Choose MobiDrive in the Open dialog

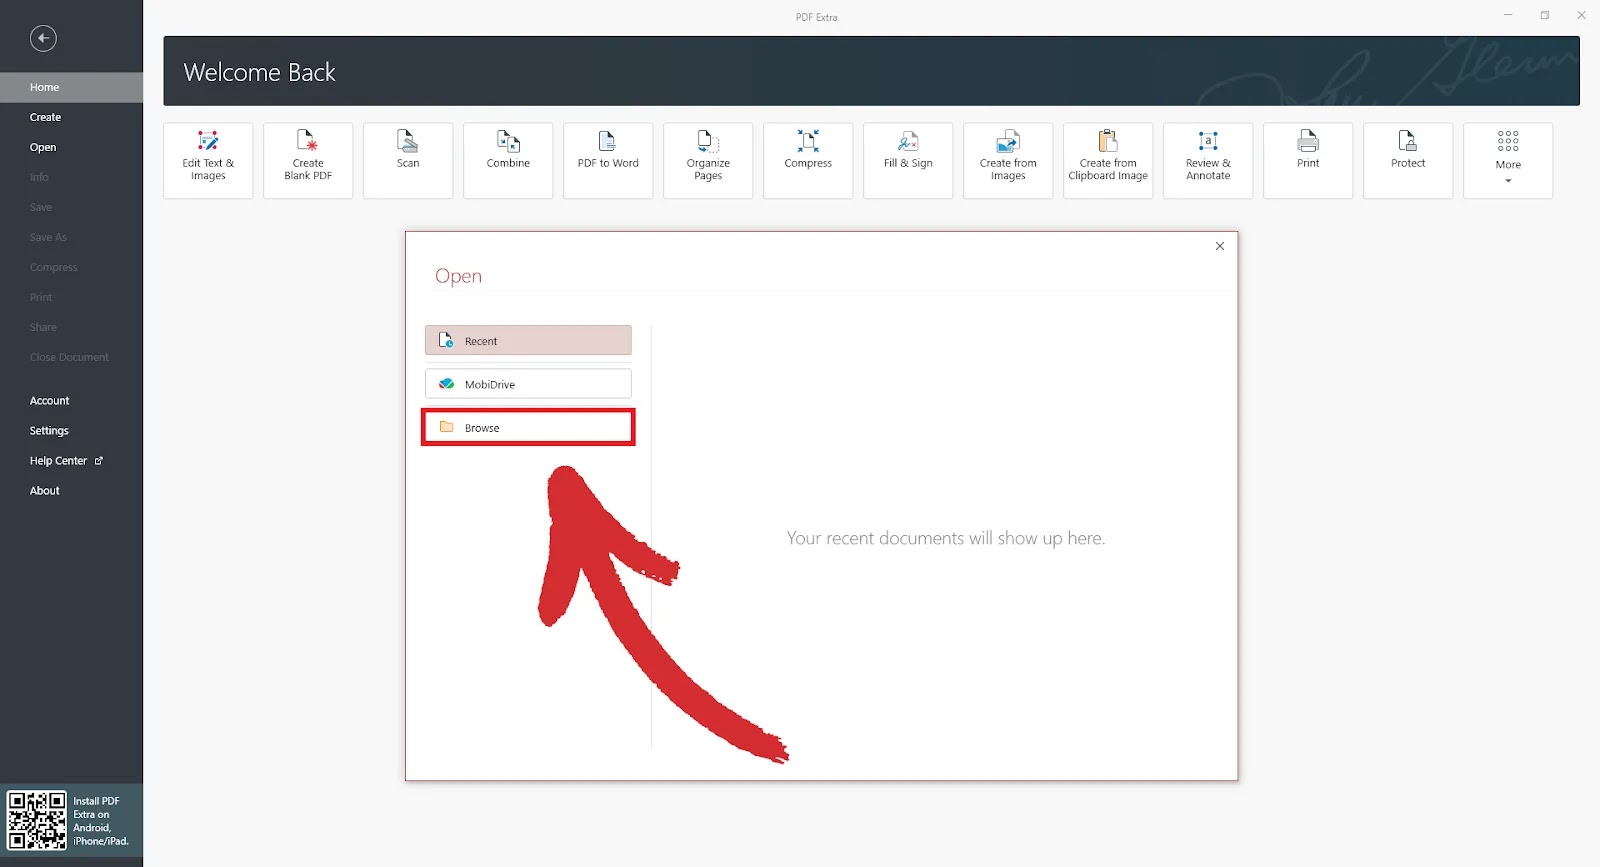(x=528, y=384)
